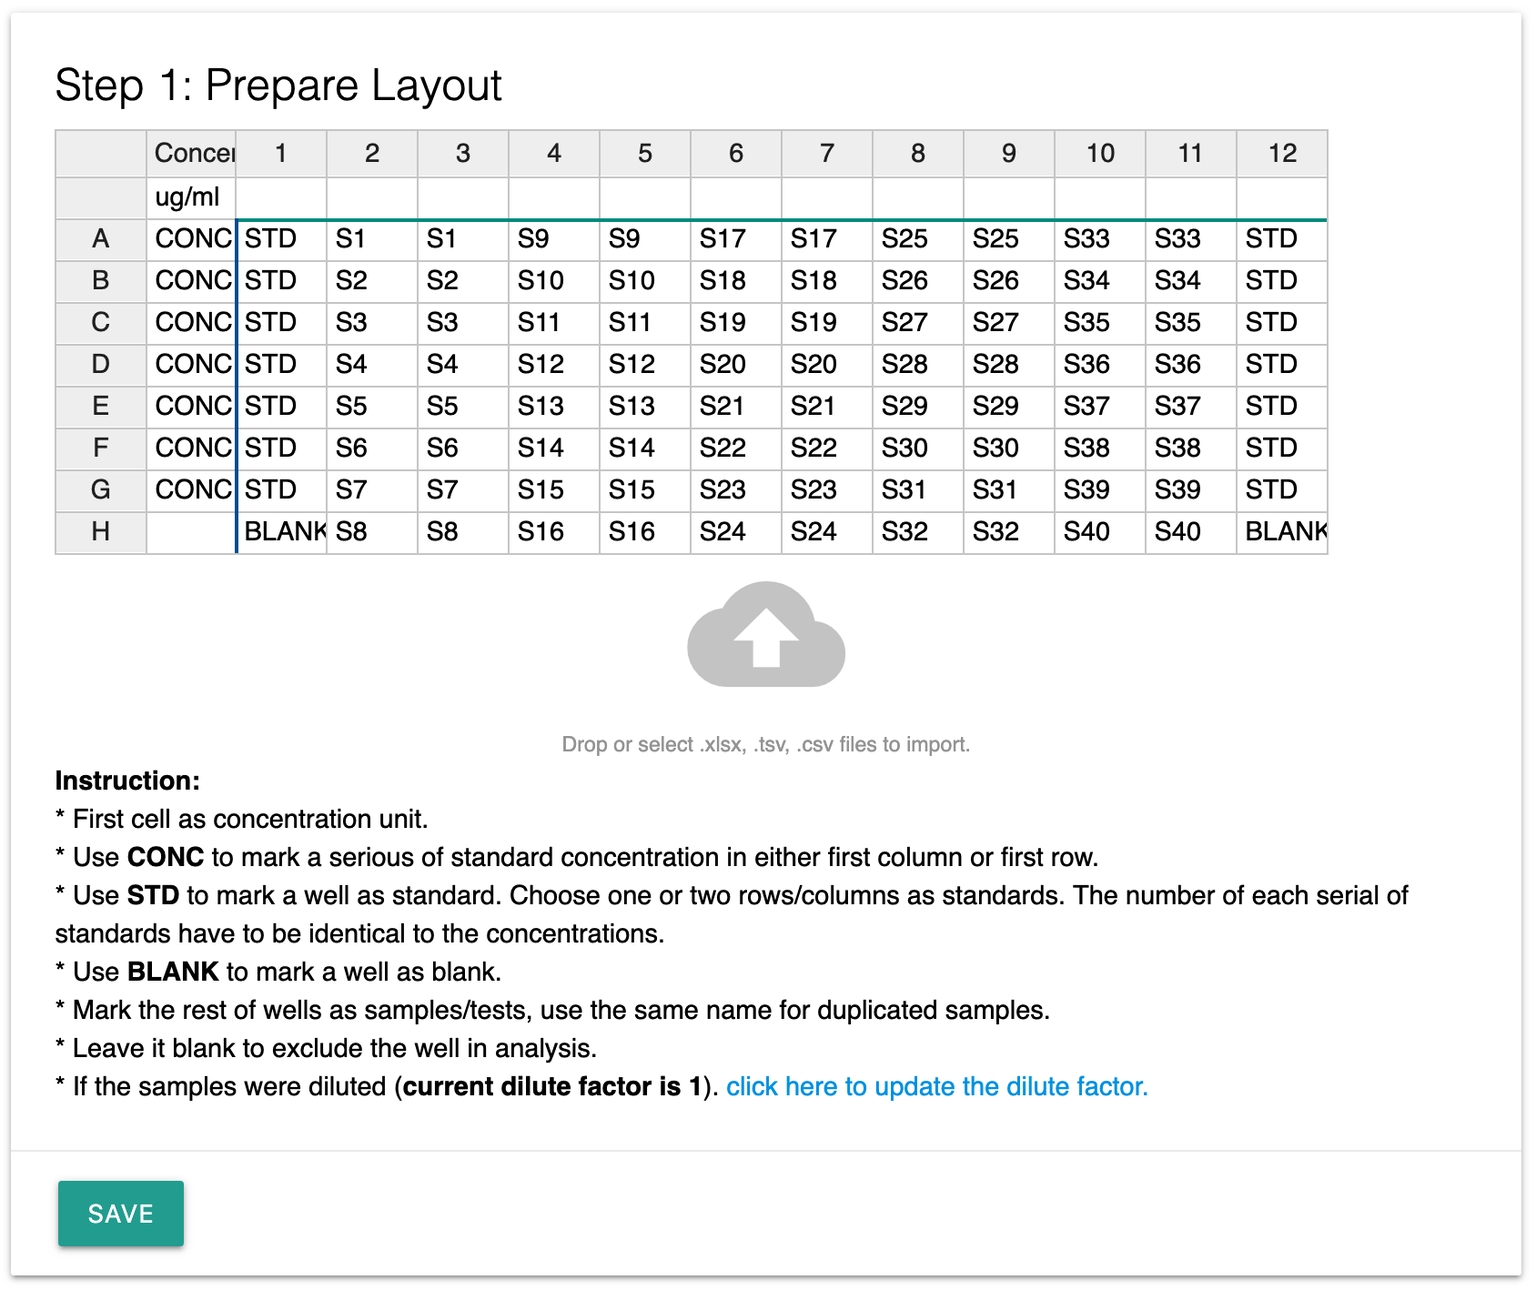Click row H header
1536x1290 pixels.
pyautogui.click(x=100, y=532)
